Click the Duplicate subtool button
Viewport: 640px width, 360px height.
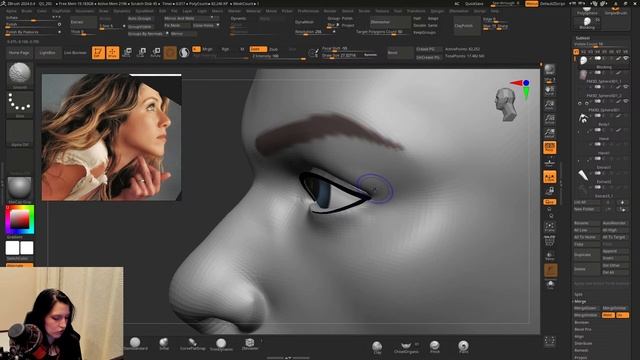click(587, 255)
